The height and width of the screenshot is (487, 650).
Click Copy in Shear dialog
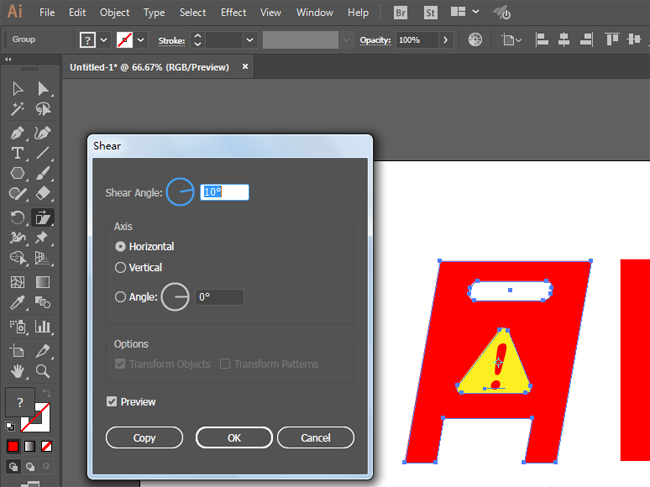tap(144, 438)
